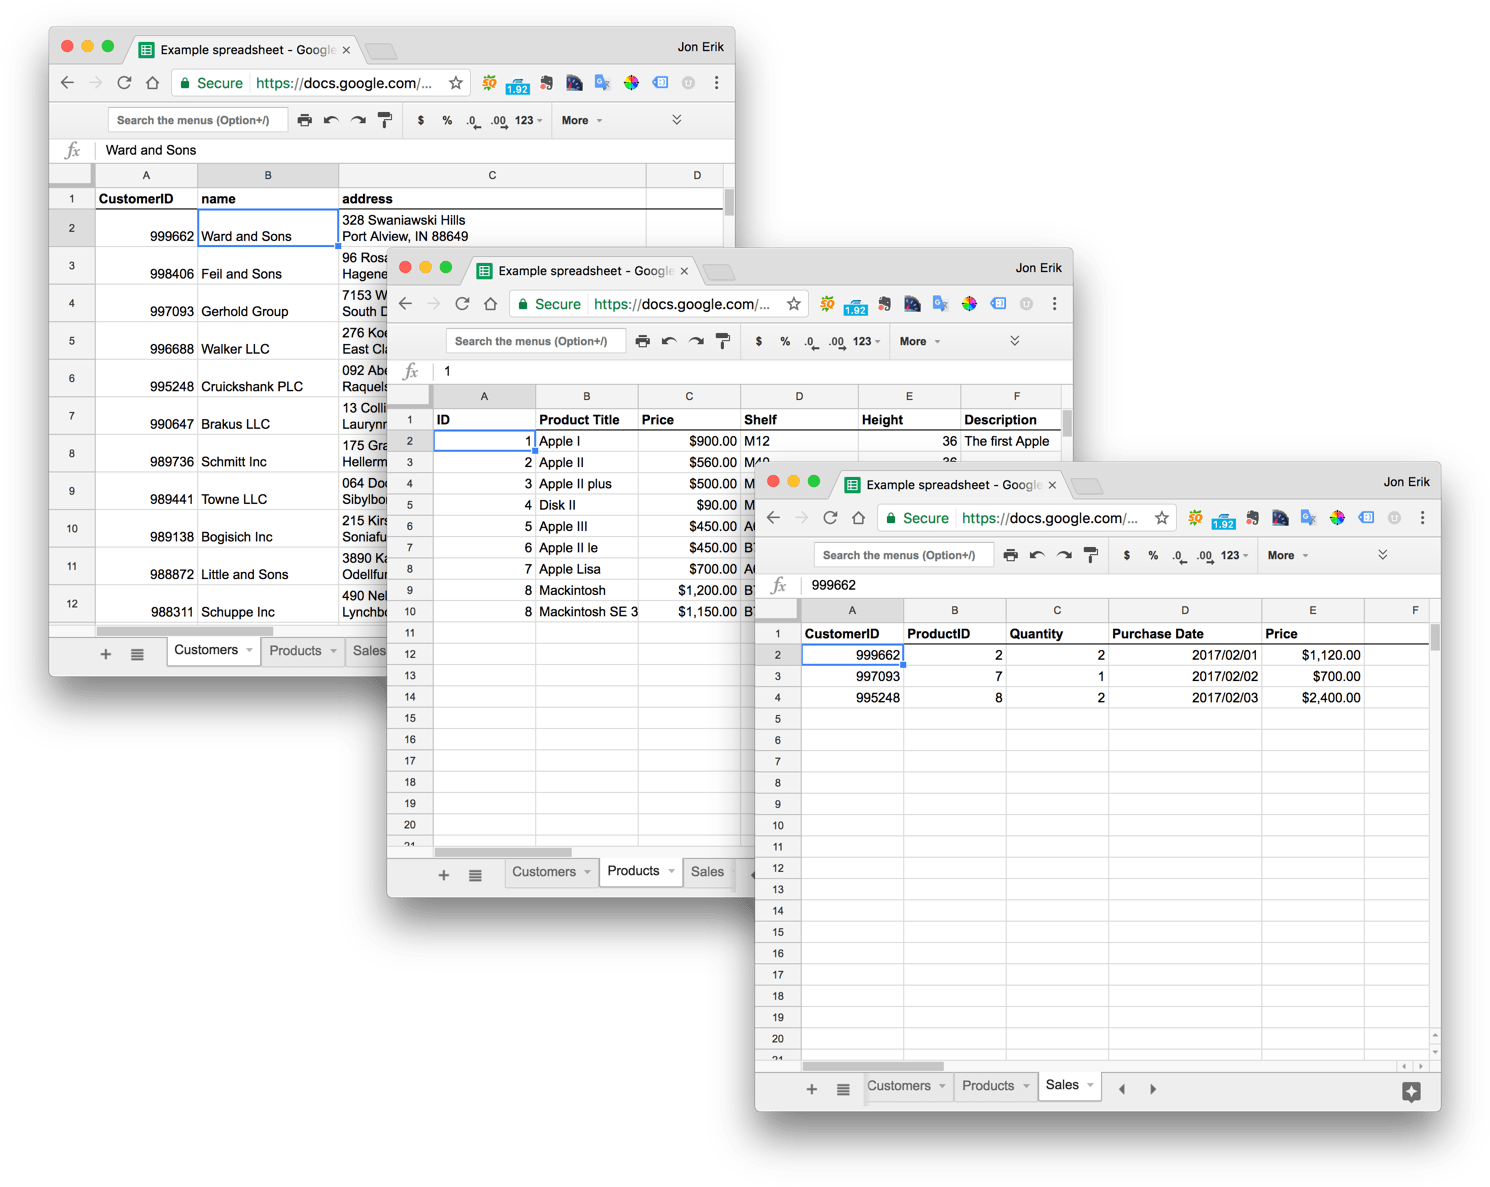Open Chrome menu dots in Sales window
This screenshot has width=1490, height=1187.
point(1422,518)
